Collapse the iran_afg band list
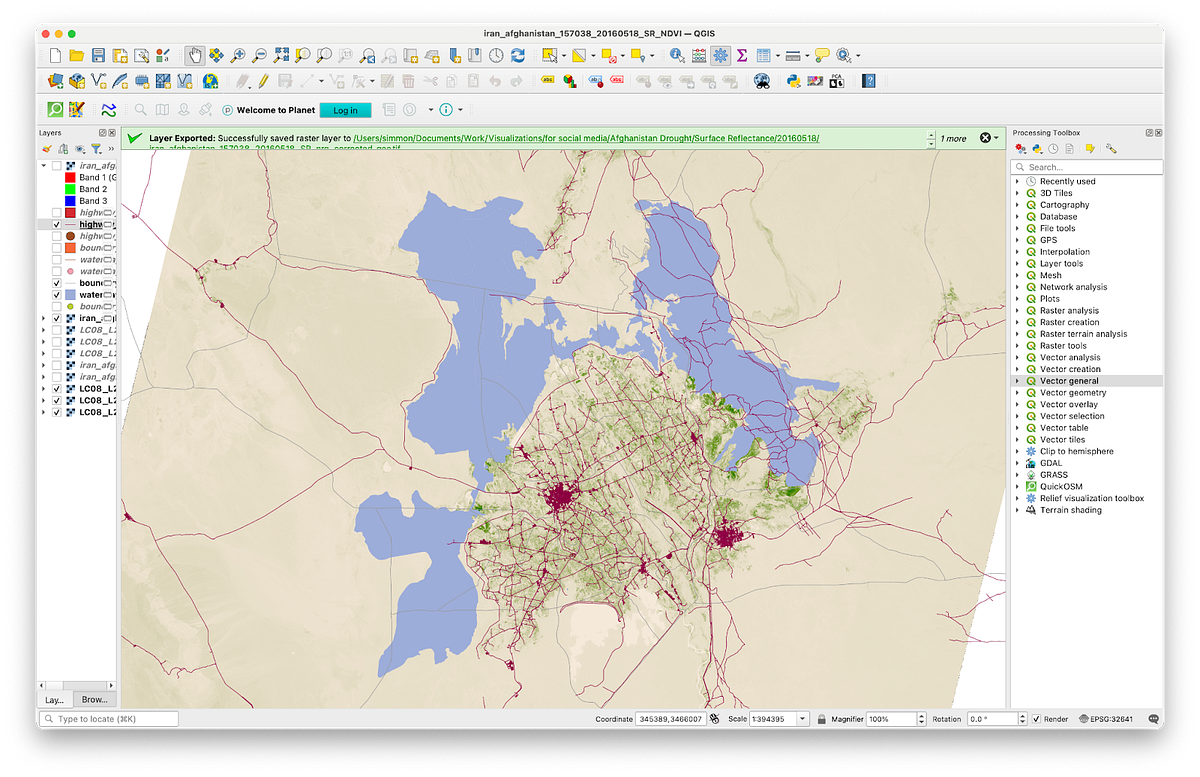This screenshot has width=1200, height=777. point(44,165)
